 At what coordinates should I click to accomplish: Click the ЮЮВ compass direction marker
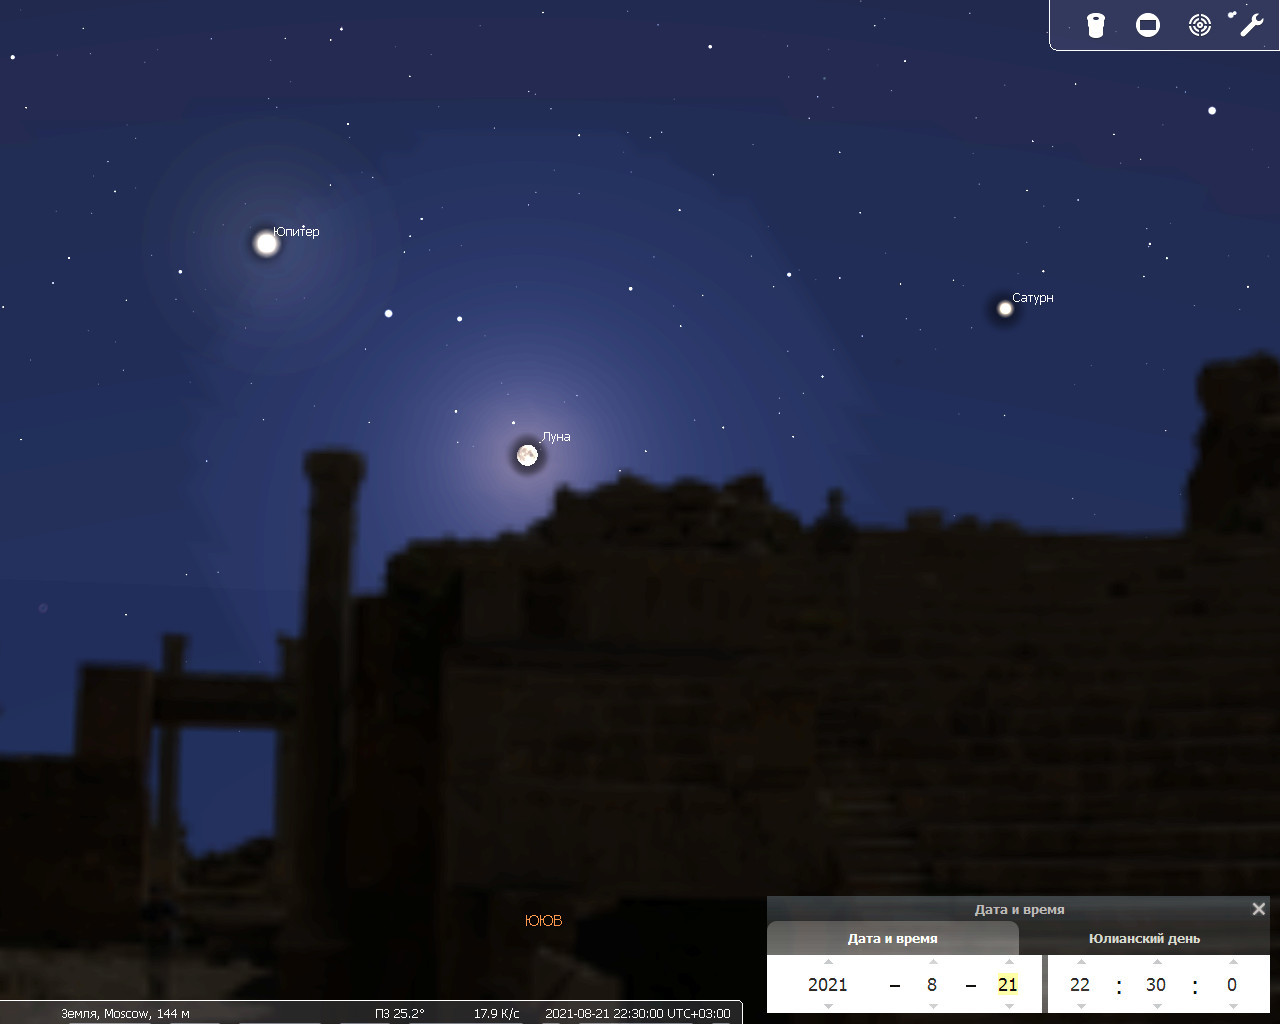pyautogui.click(x=543, y=920)
